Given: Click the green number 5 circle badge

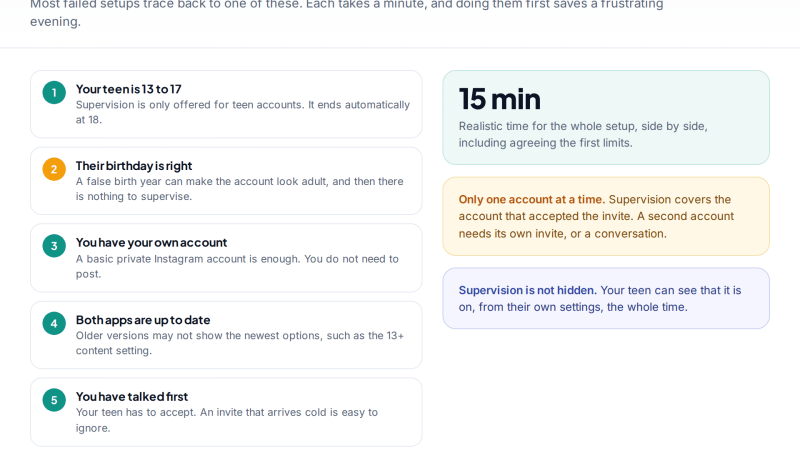Looking at the screenshot, I should [x=54, y=400].
